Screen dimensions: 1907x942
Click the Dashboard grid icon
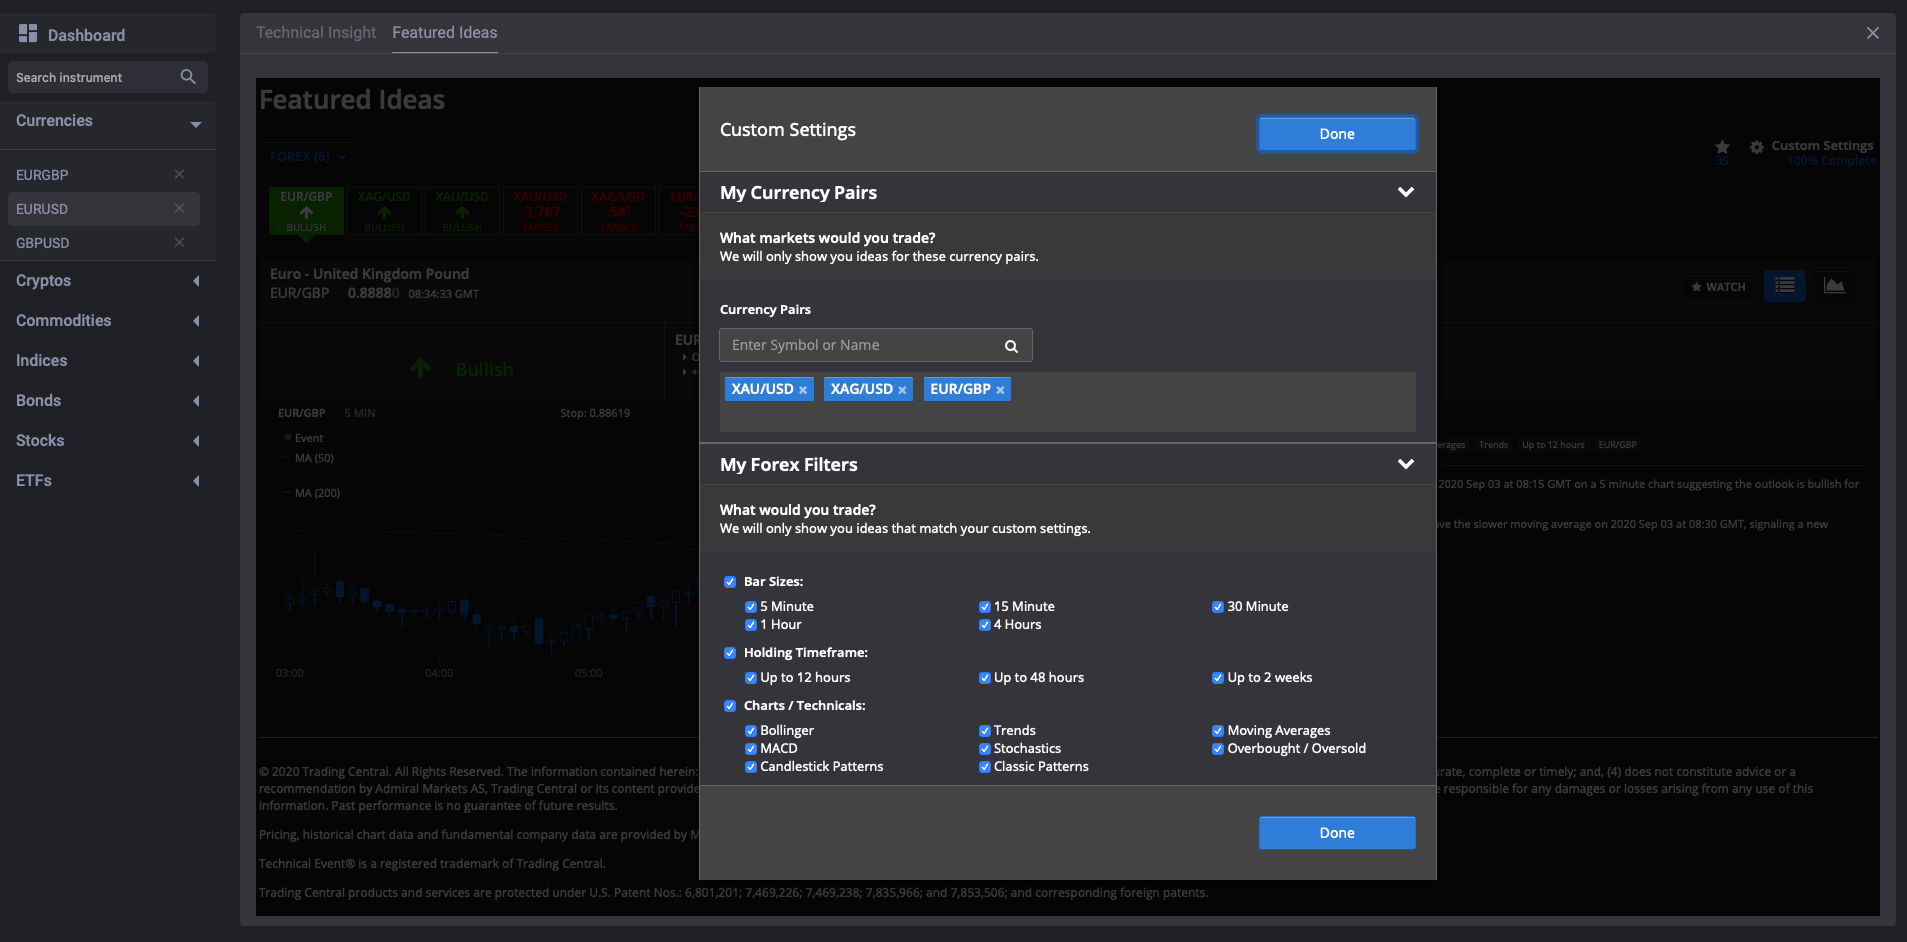tap(28, 34)
